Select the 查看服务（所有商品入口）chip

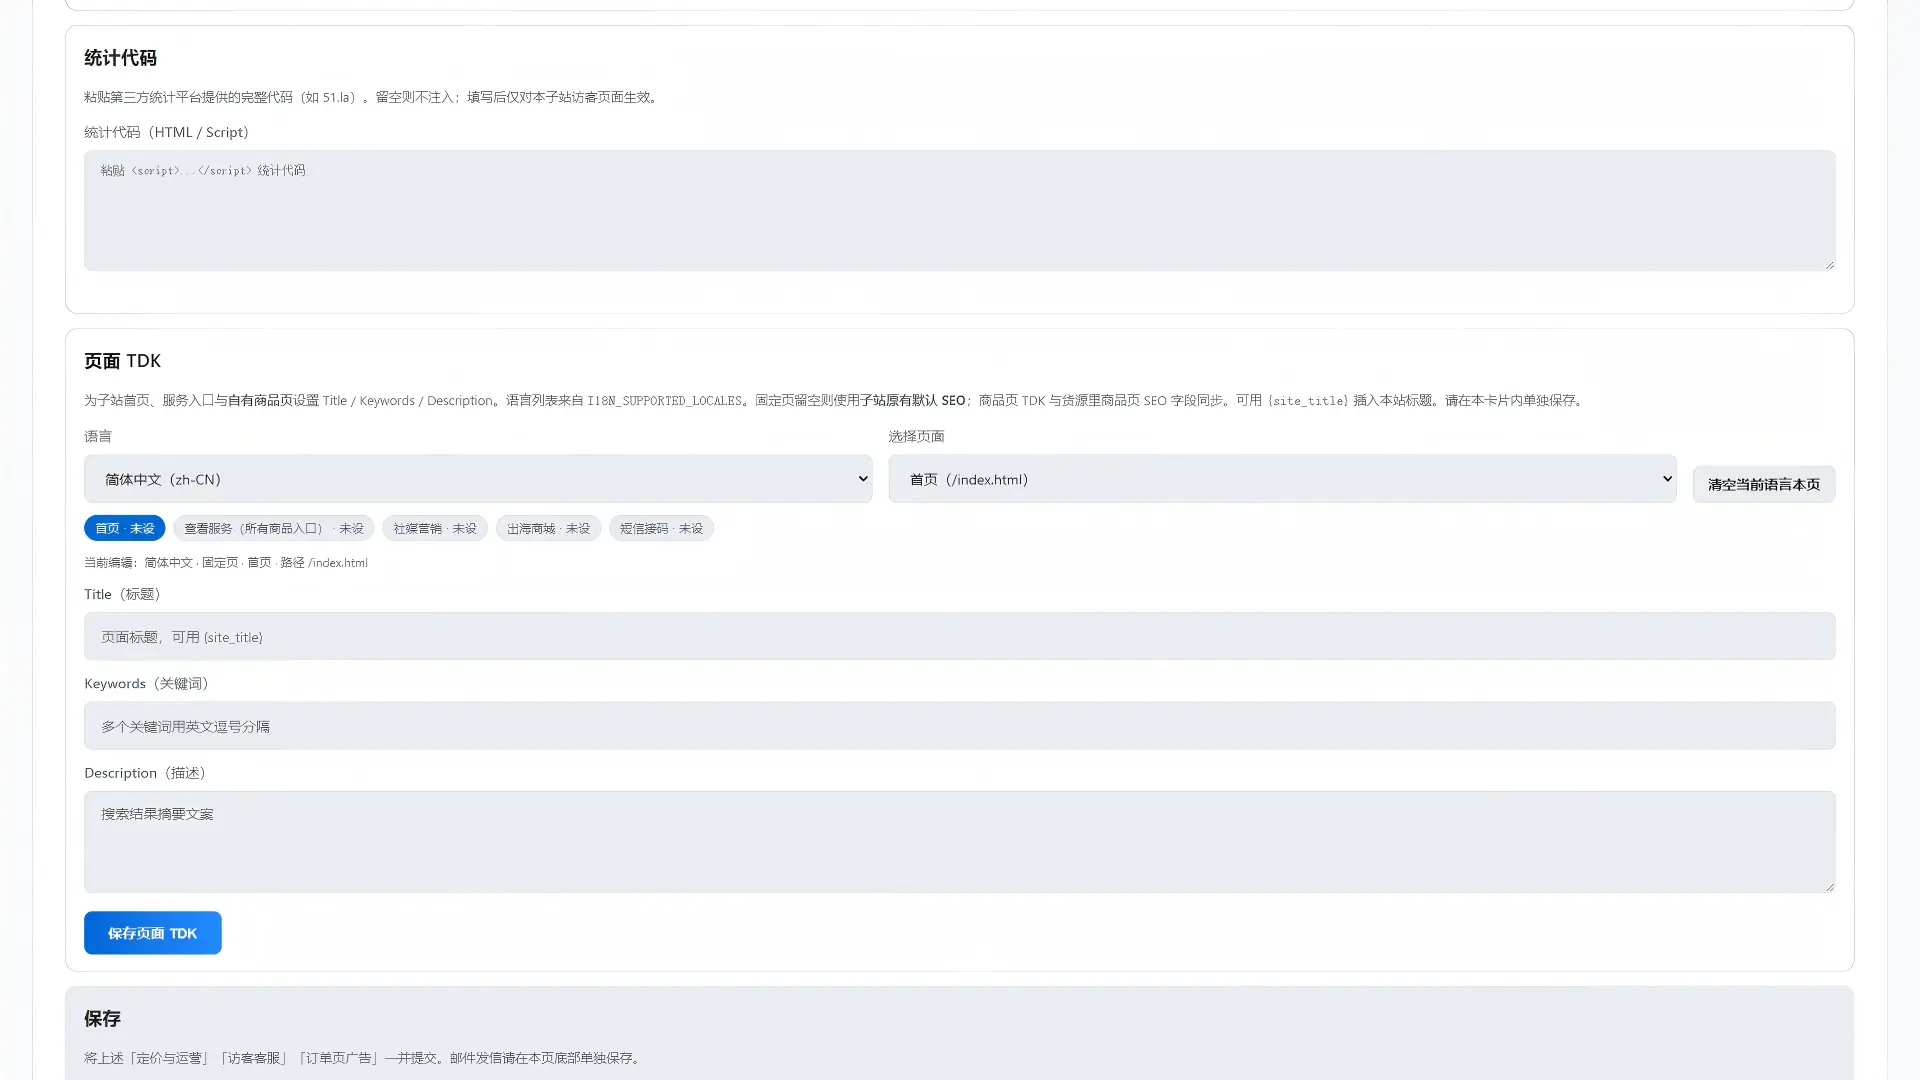tap(273, 528)
